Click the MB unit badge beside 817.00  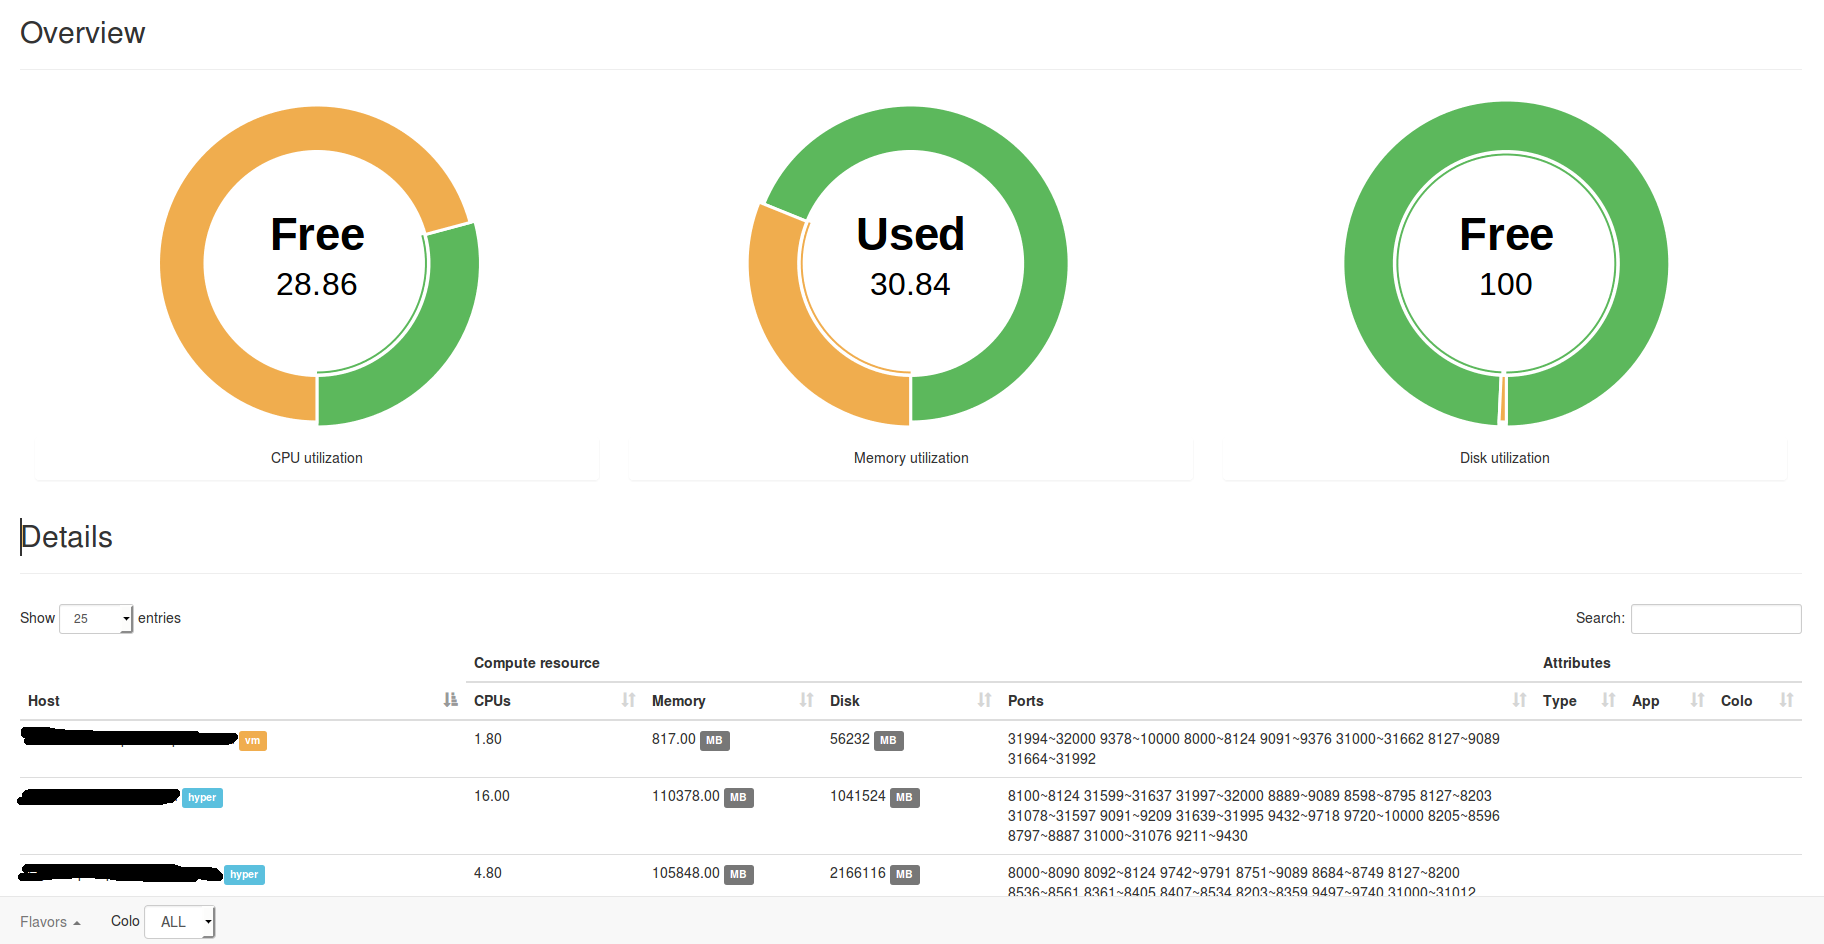point(715,741)
